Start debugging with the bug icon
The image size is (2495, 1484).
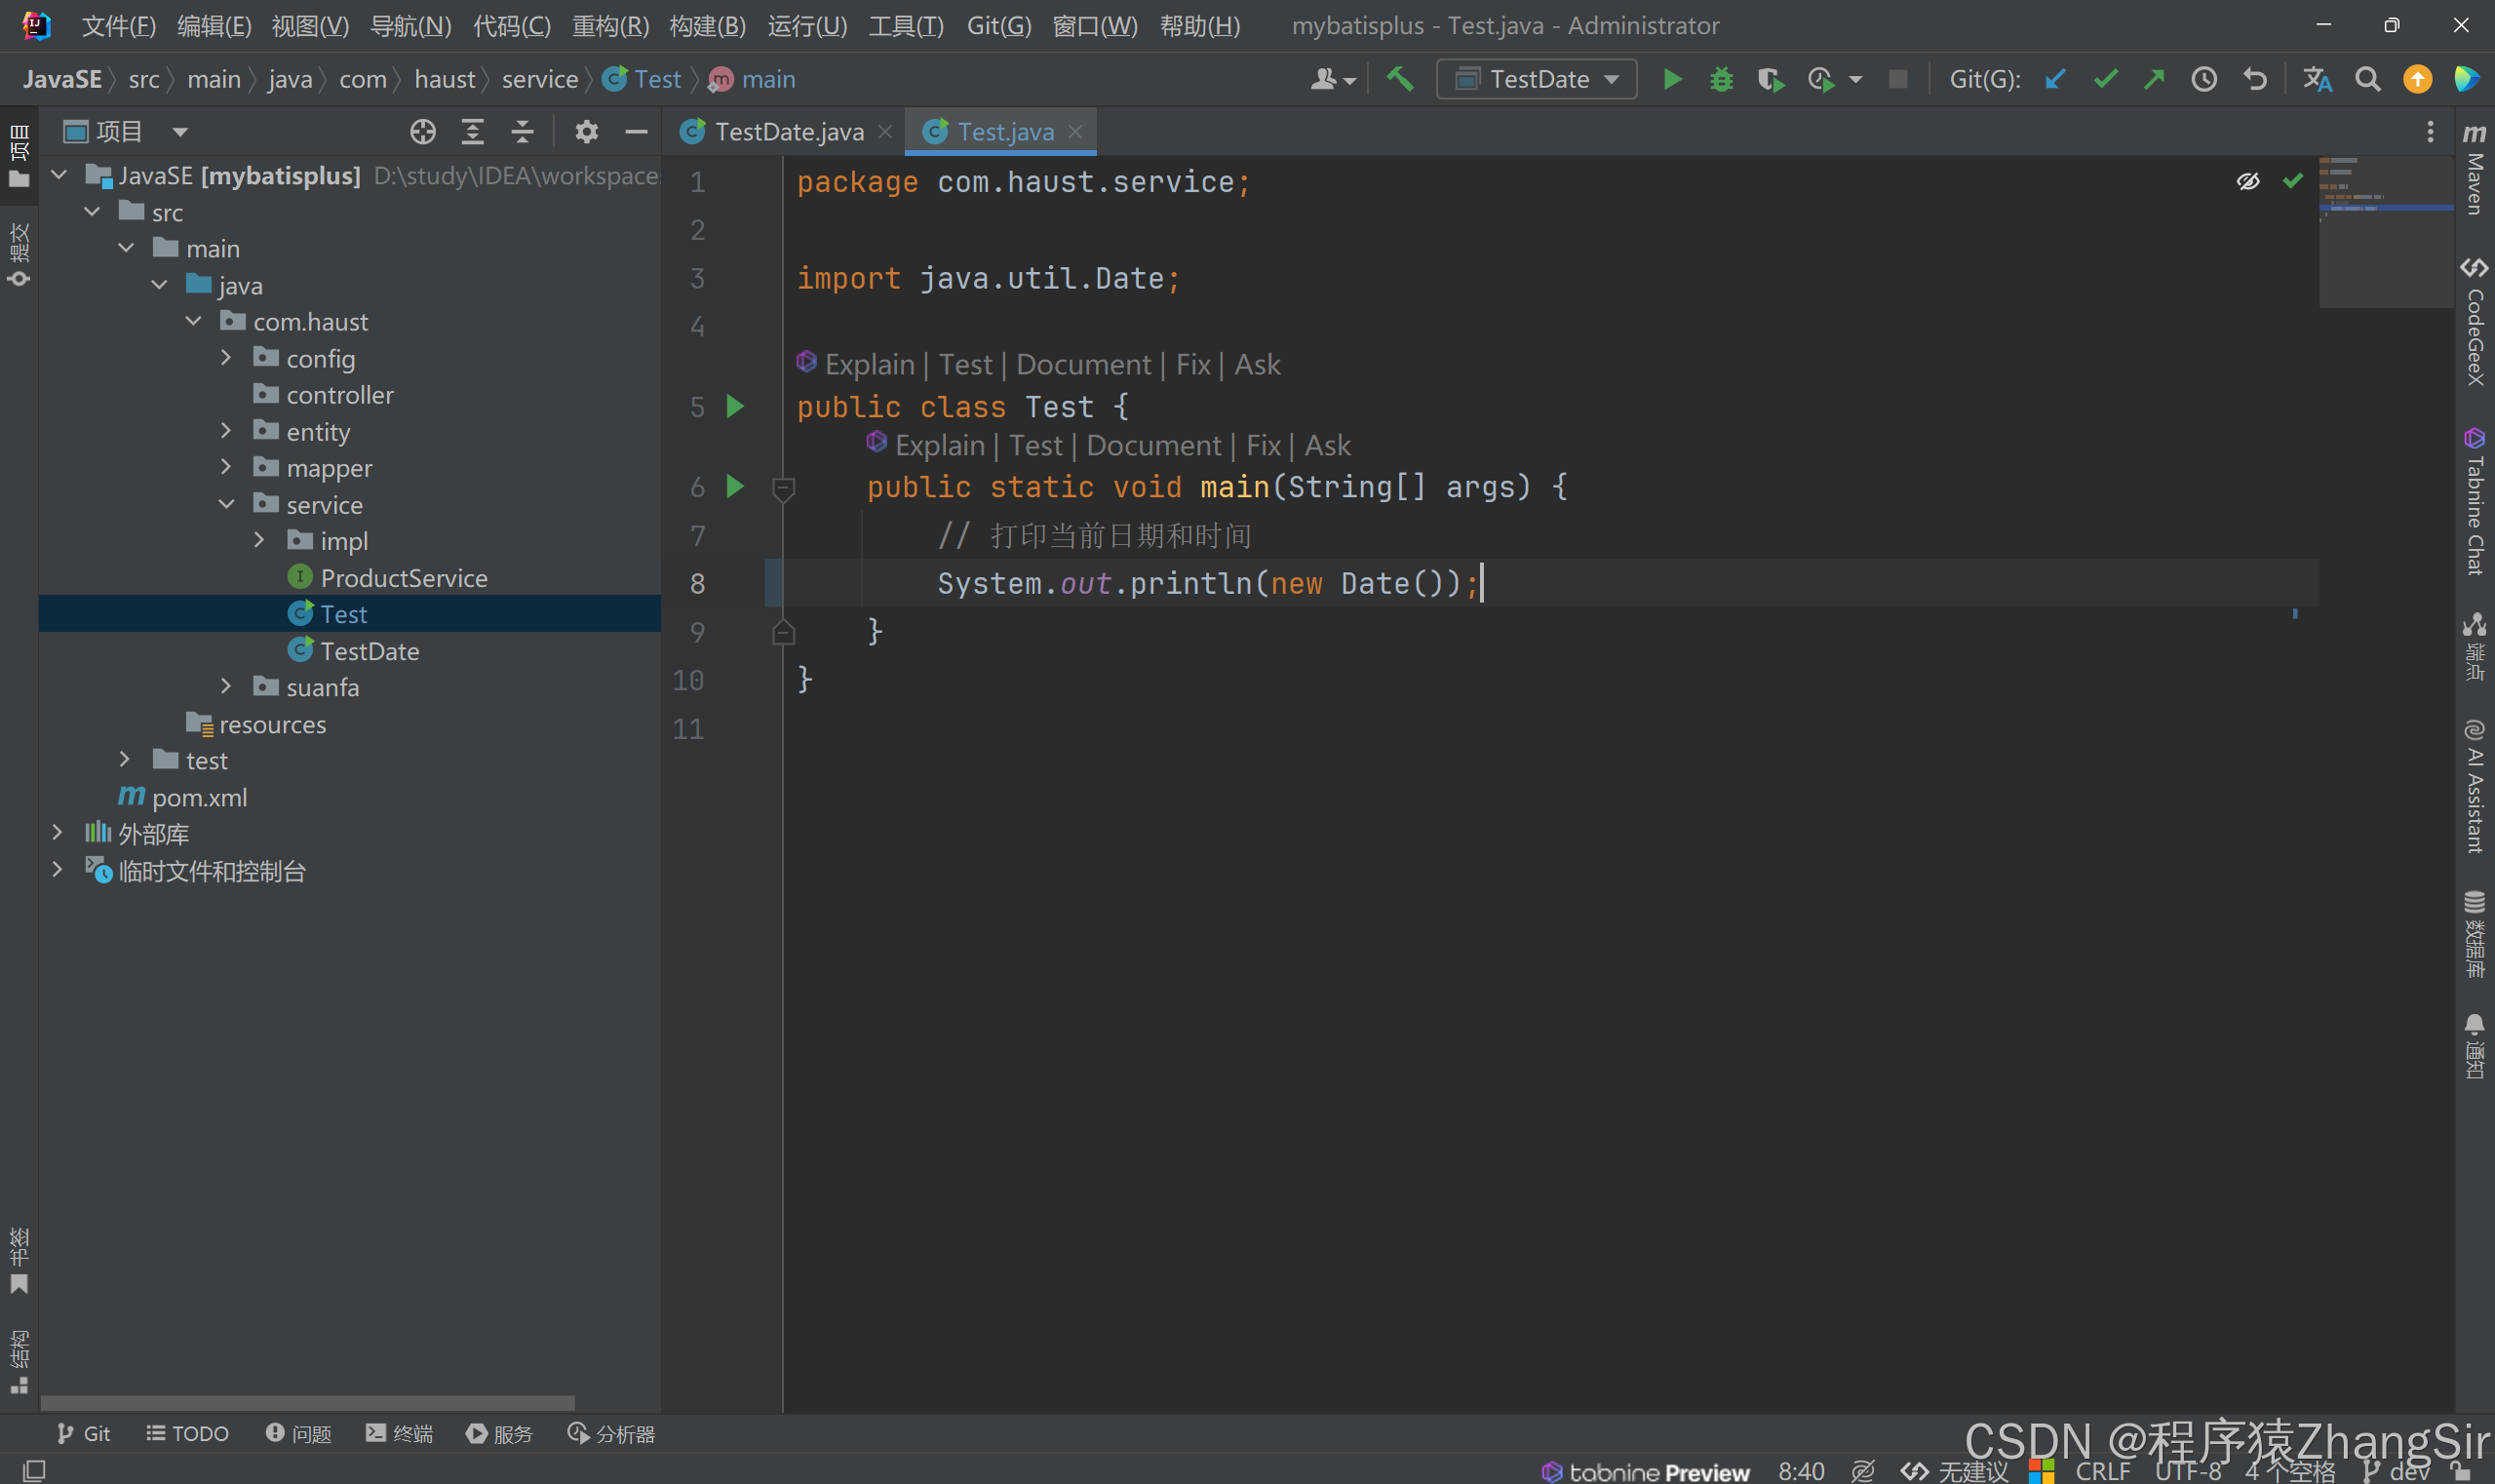tap(1721, 79)
